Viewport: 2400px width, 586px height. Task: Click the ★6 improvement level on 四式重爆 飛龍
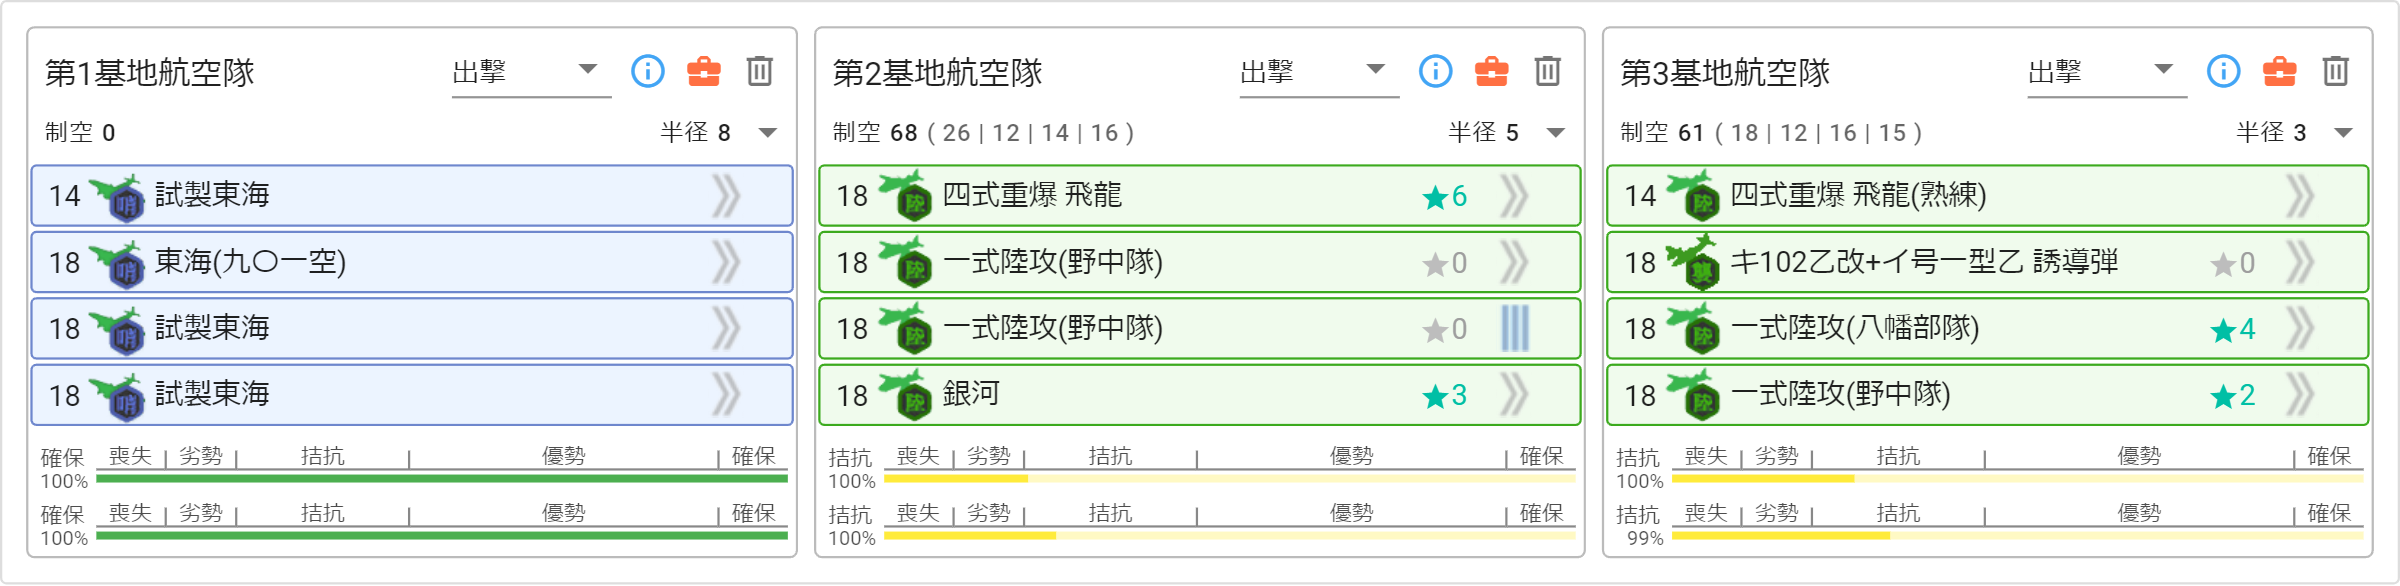[x=1445, y=197]
